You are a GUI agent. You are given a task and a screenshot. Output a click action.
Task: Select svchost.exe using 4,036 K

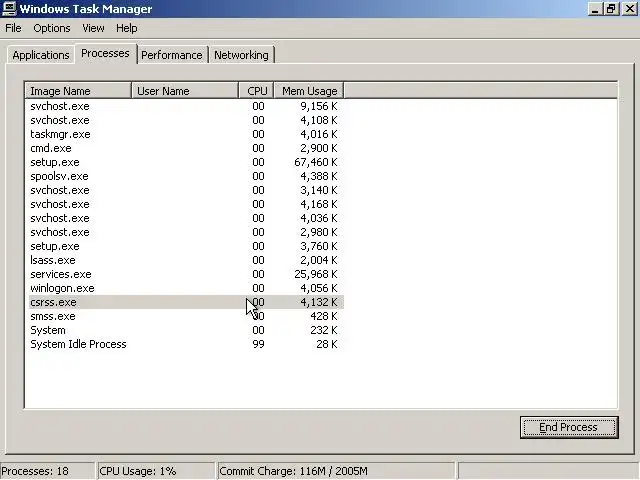pos(186,218)
